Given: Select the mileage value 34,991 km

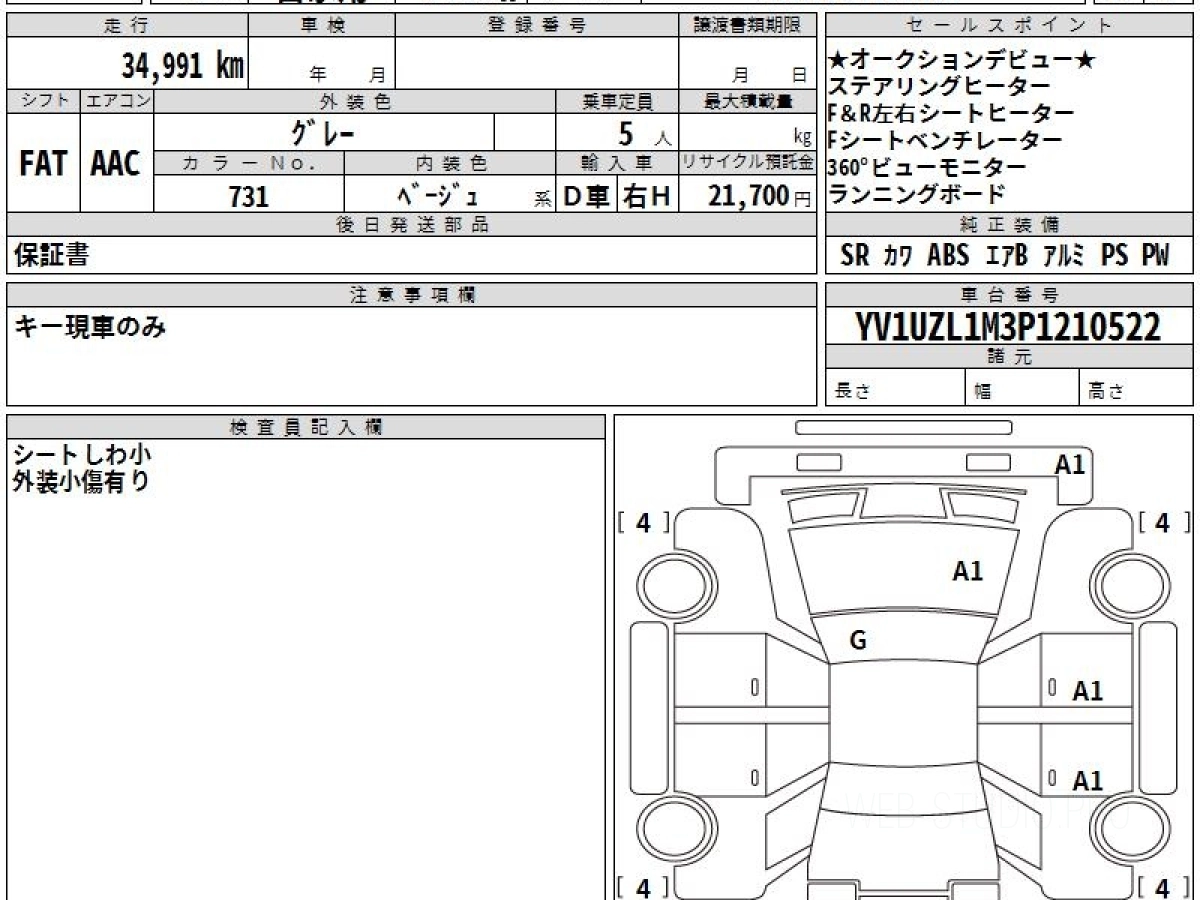Looking at the screenshot, I should coord(183,67).
